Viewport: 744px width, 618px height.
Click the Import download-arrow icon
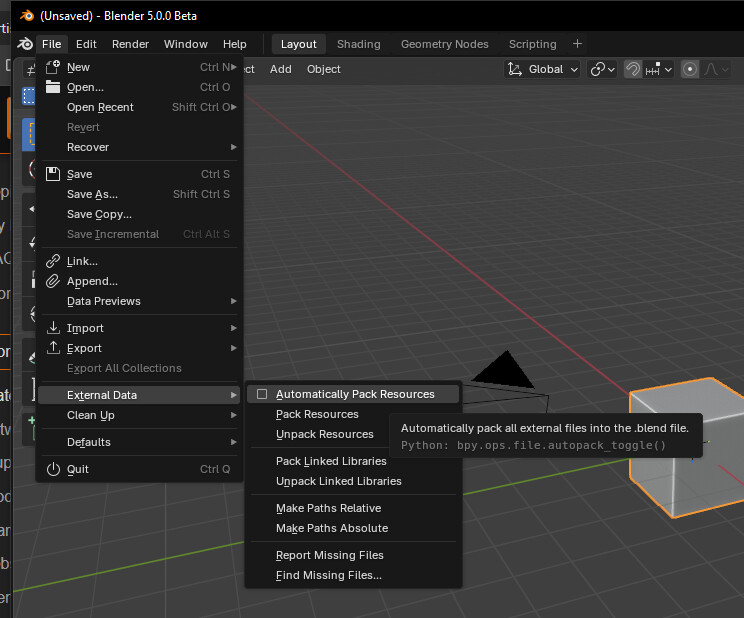pos(53,328)
